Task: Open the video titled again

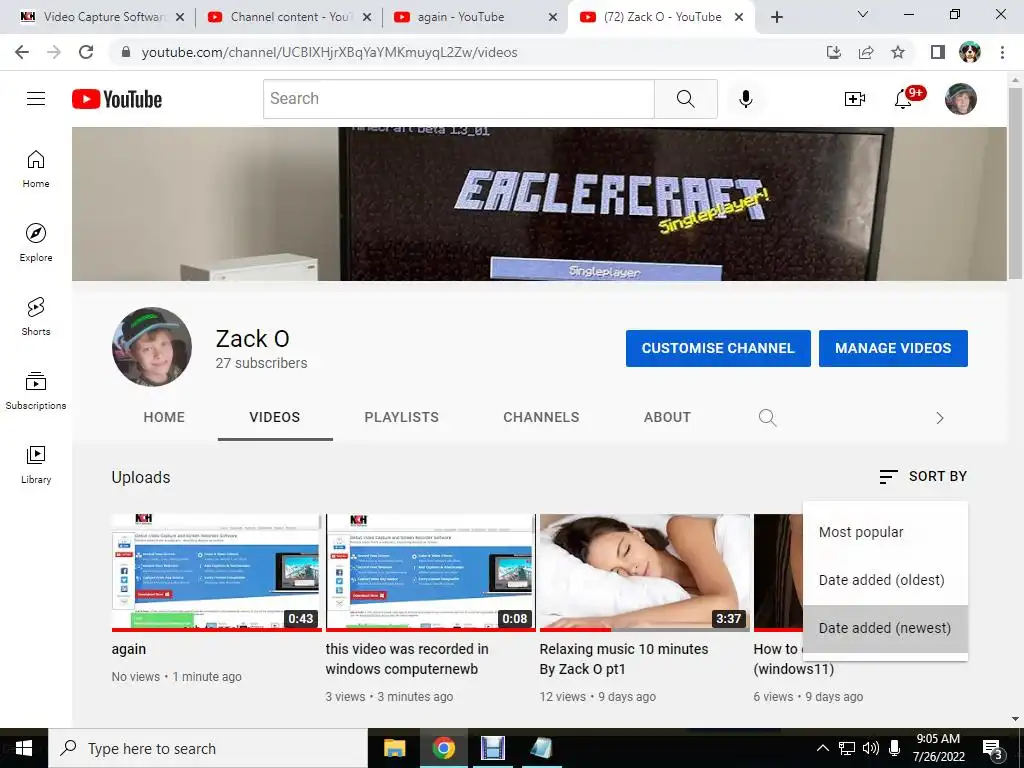Action: click(x=129, y=649)
